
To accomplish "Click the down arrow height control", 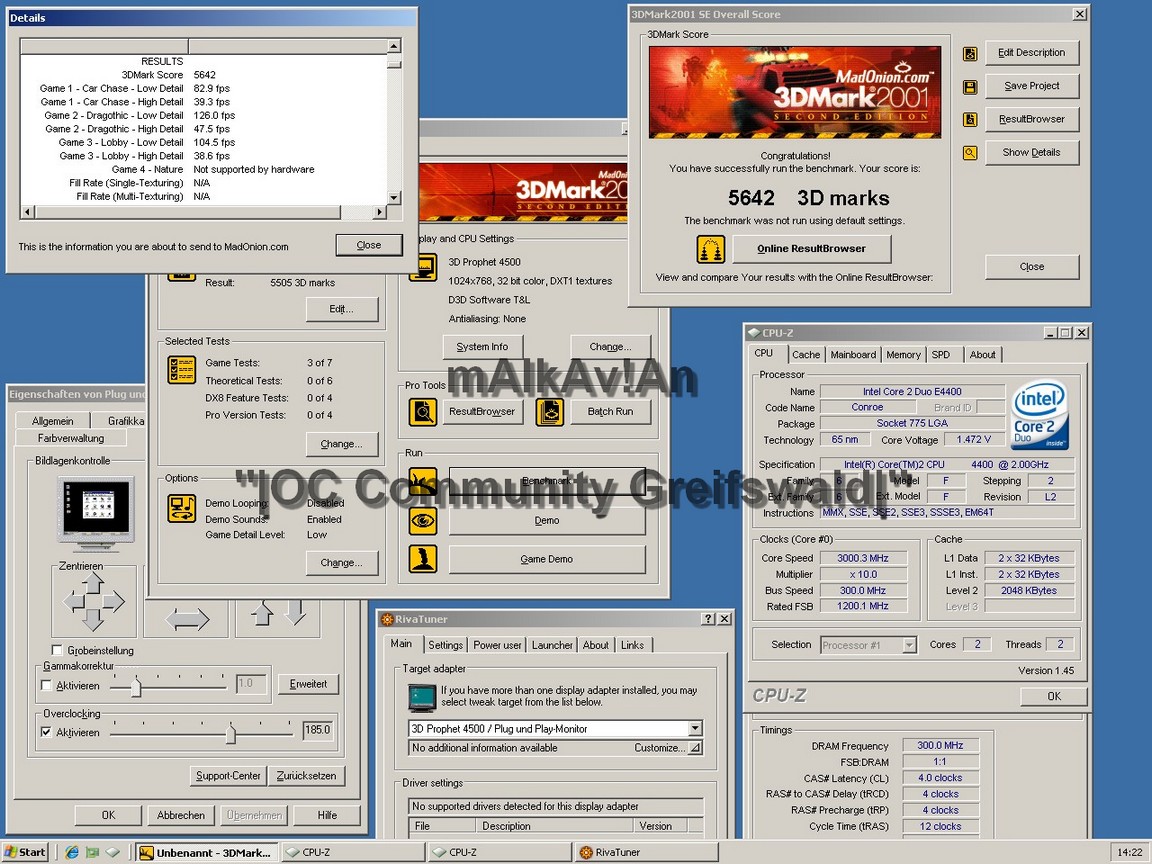I will point(295,613).
